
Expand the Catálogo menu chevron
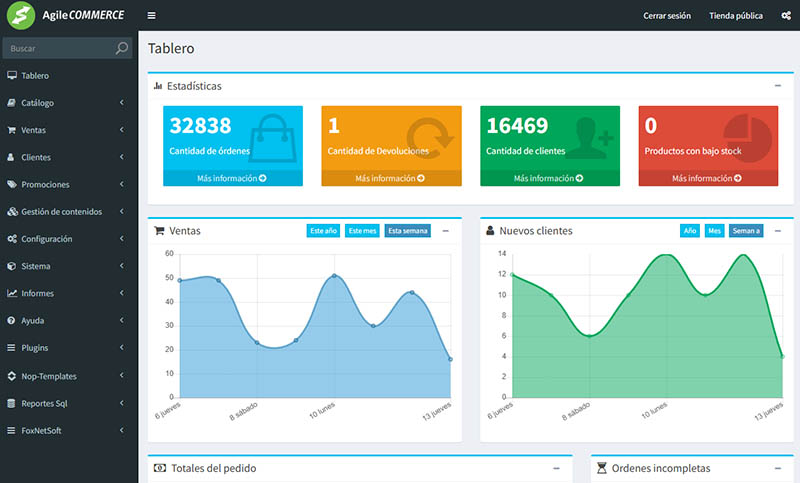tap(121, 103)
